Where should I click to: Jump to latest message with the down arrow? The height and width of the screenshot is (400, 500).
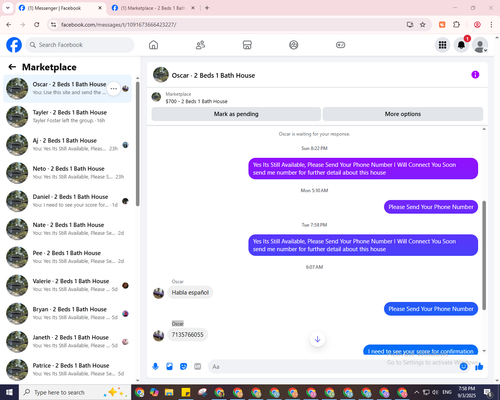point(317,339)
